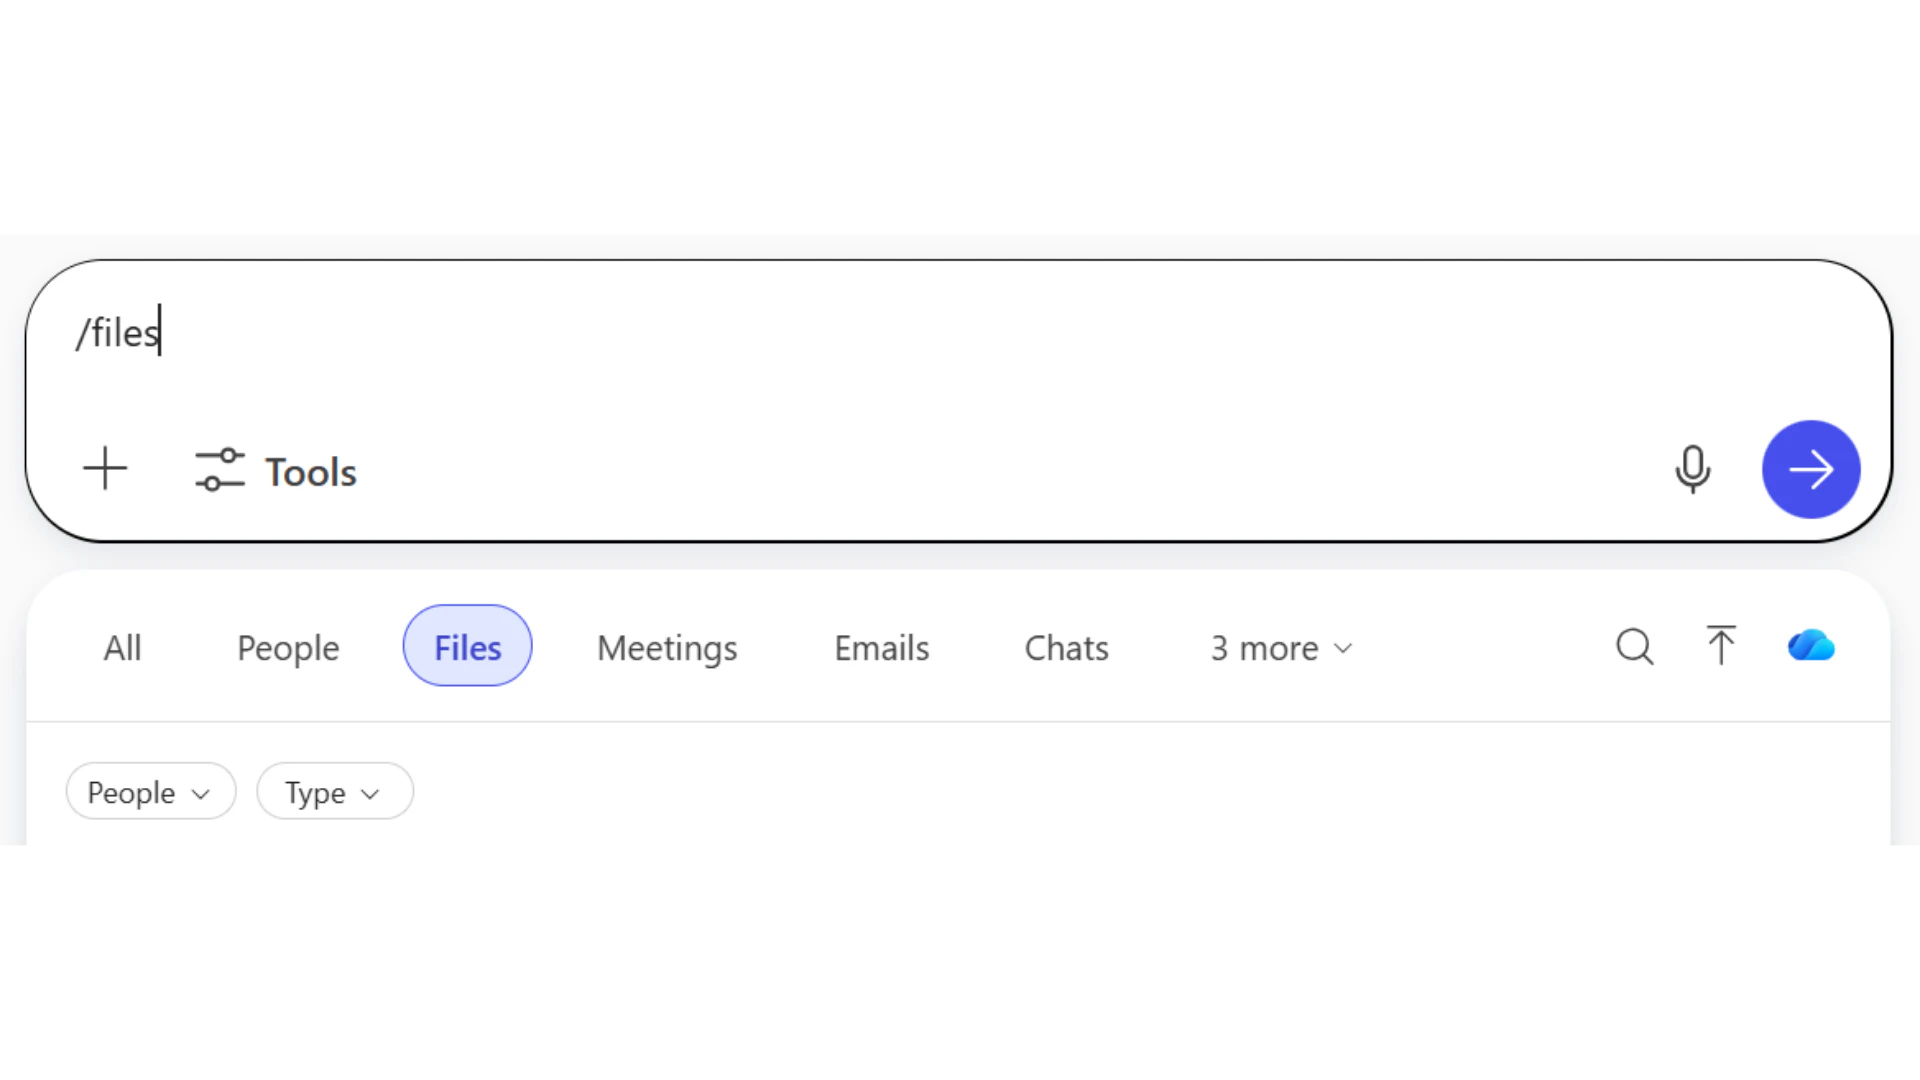Activate the microphone for voice input
The width and height of the screenshot is (1920, 1080).
click(1693, 469)
